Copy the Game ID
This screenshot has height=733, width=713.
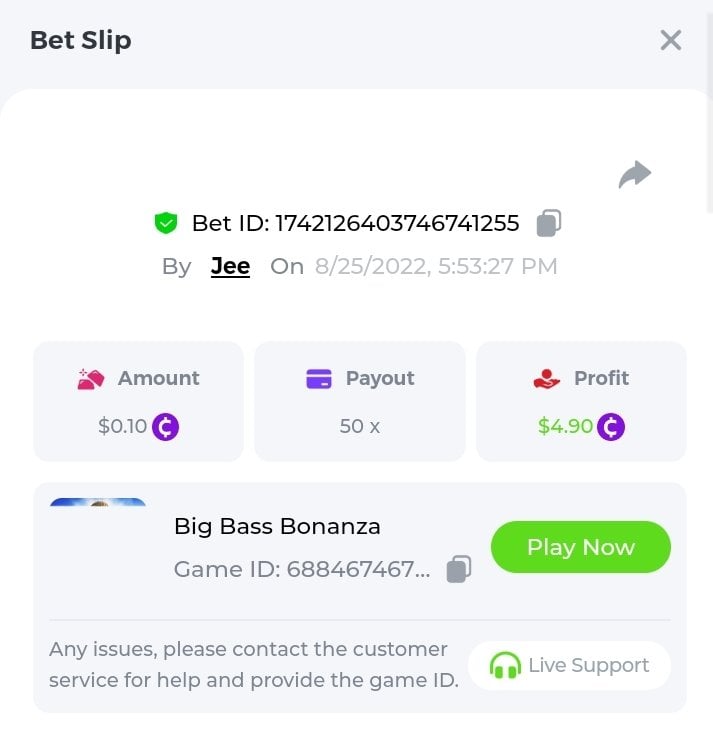tap(459, 569)
